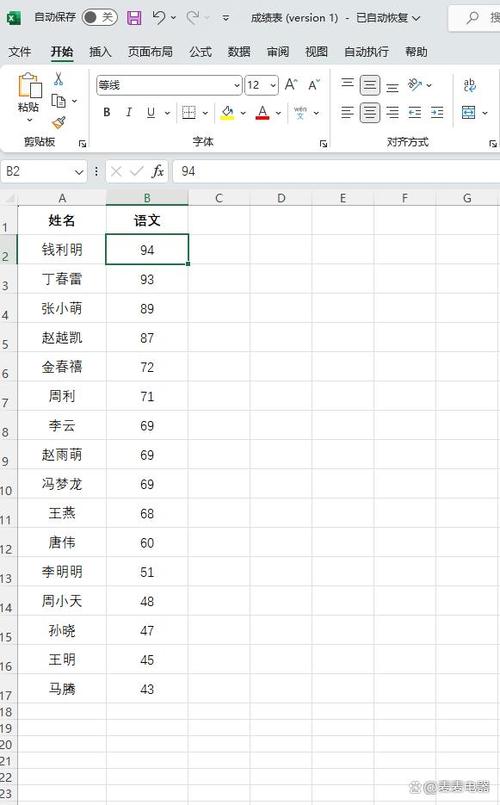Click the search magnifier box
The width and height of the screenshot is (500, 805).
[474, 18]
